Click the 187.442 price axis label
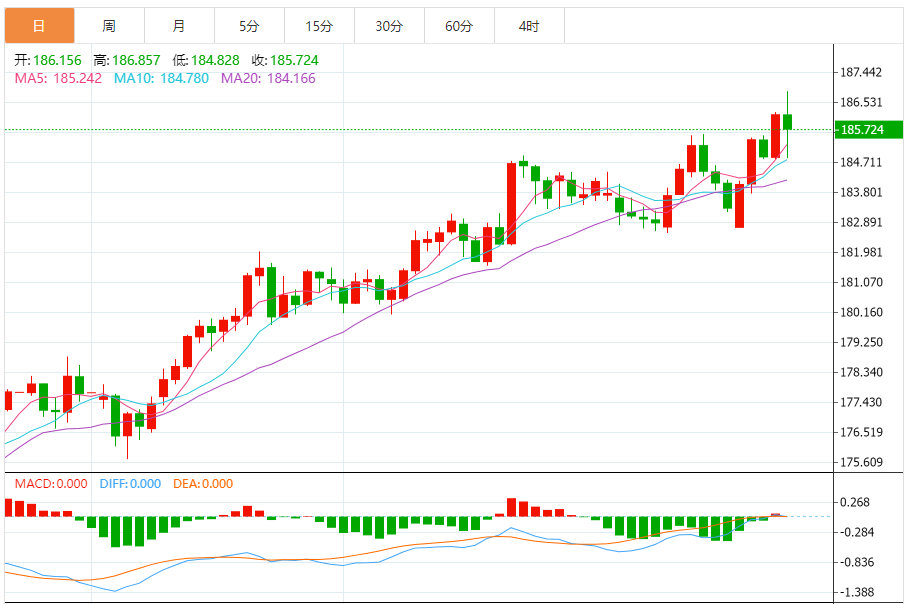Image resolution: width=910 pixels, height=604 pixels. 861,72
